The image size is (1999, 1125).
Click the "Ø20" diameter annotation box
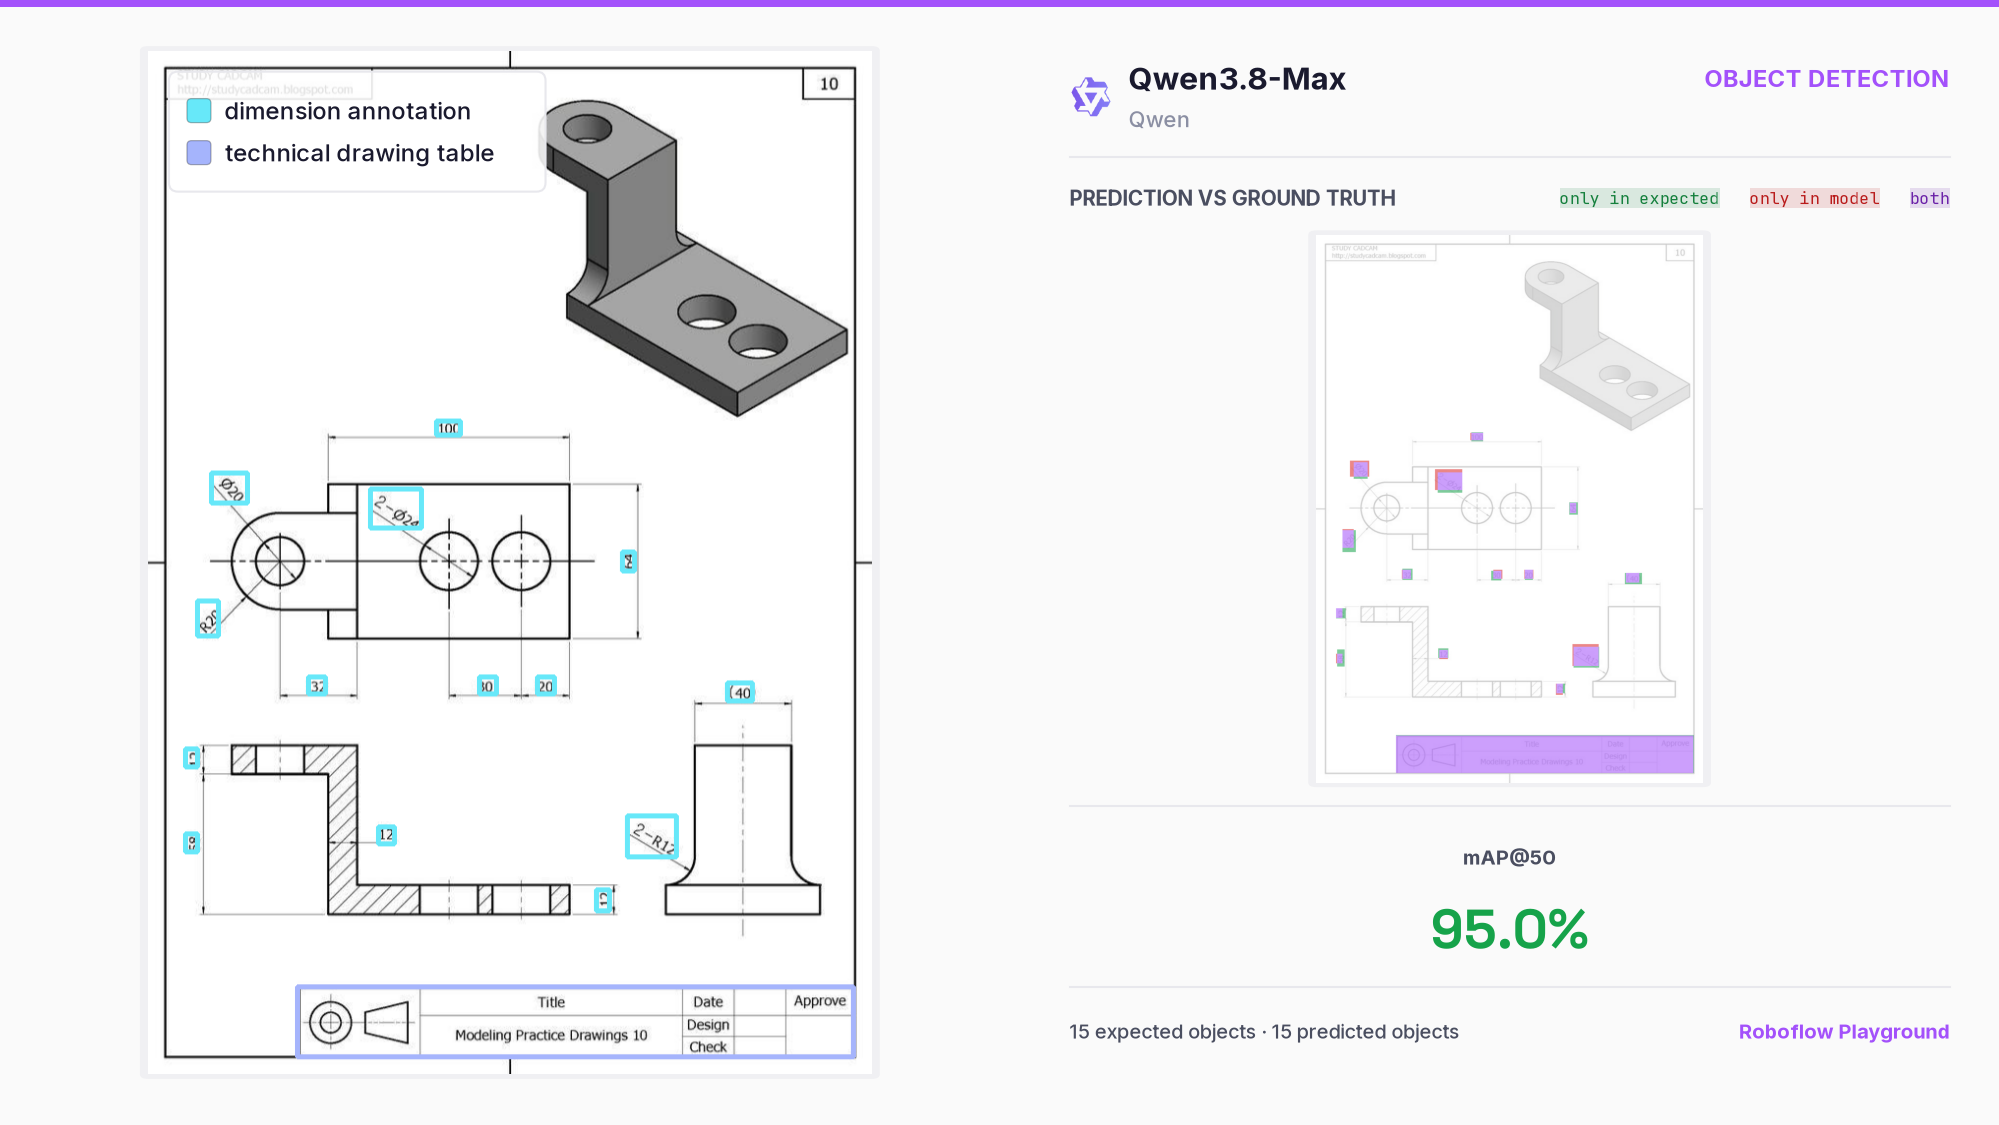pos(229,488)
